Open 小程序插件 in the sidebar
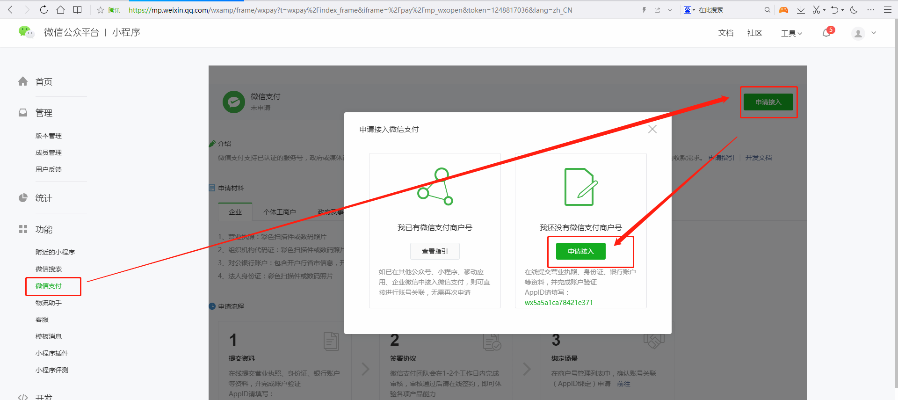 tap(52, 354)
